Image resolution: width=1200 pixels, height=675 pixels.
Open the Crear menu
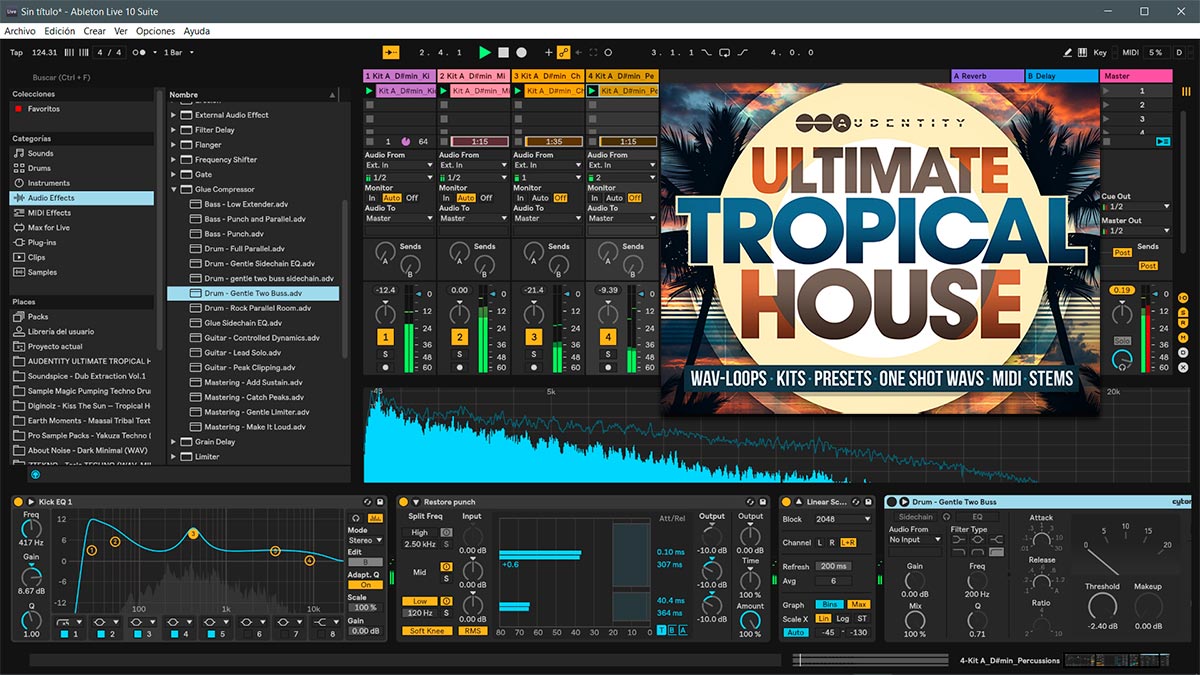click(94, 31)
